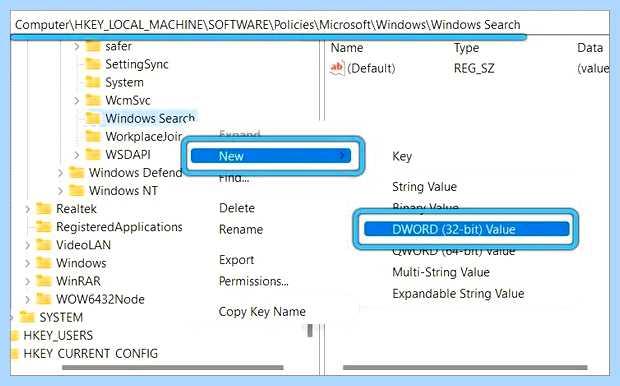Image resolution: width=620 pixels, height=386 pixels.
Task: Click the string value icon beside (Default)
Action: pyautogui.click(x=337, y=68)
